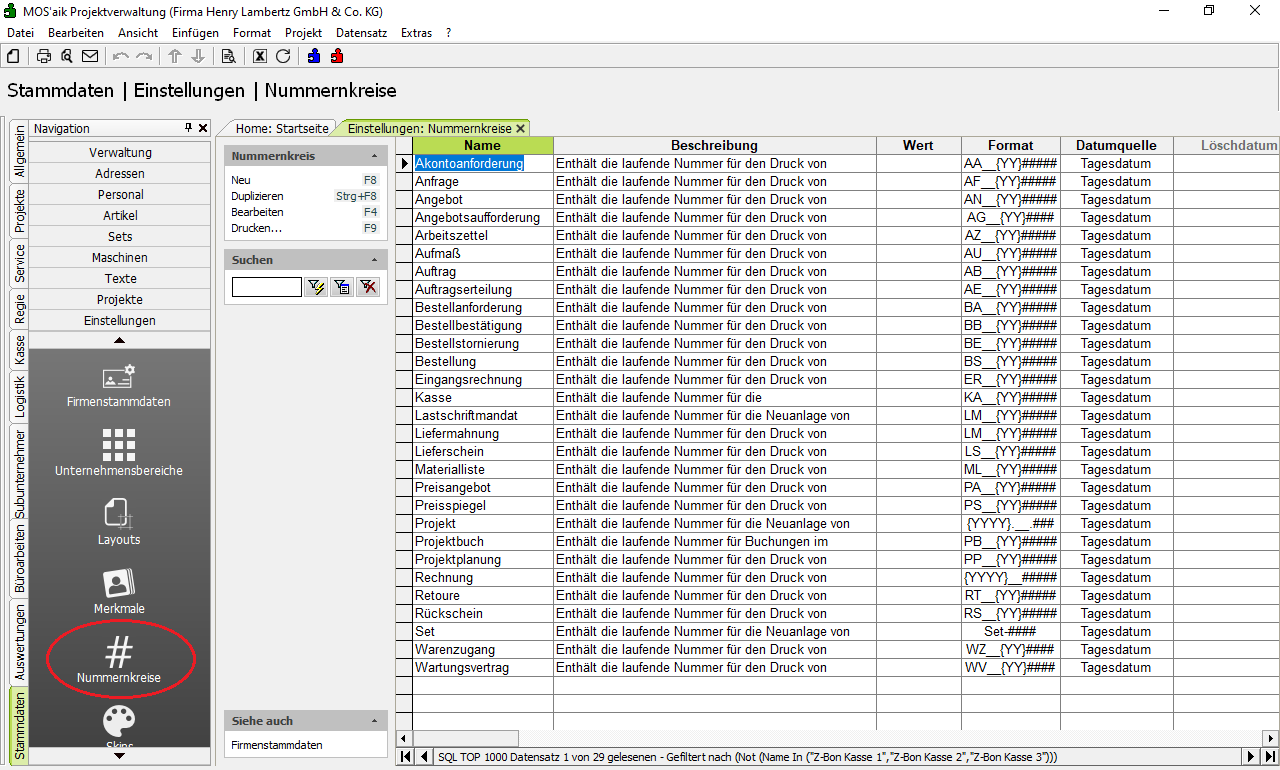Click the Excel export icon
Screen dimensions: 1280x770
(260, 56)
